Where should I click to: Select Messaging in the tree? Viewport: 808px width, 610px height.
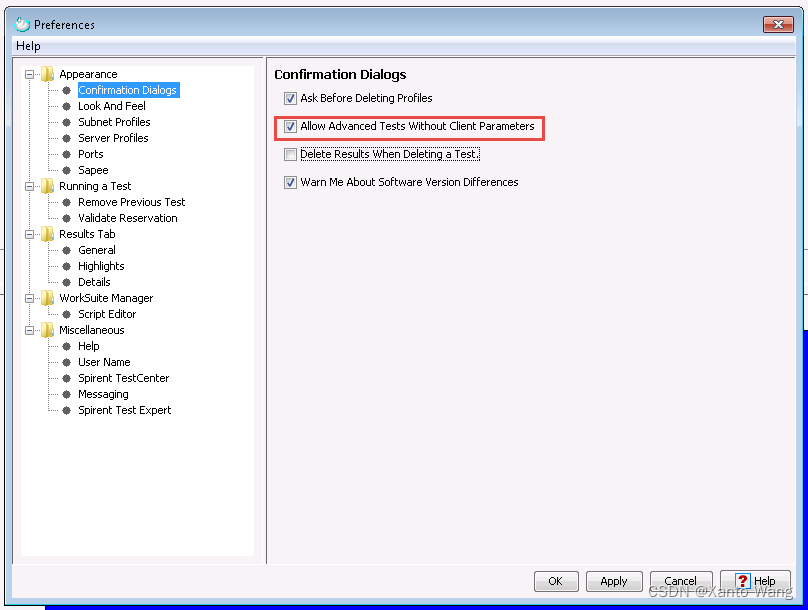(103, 394)
